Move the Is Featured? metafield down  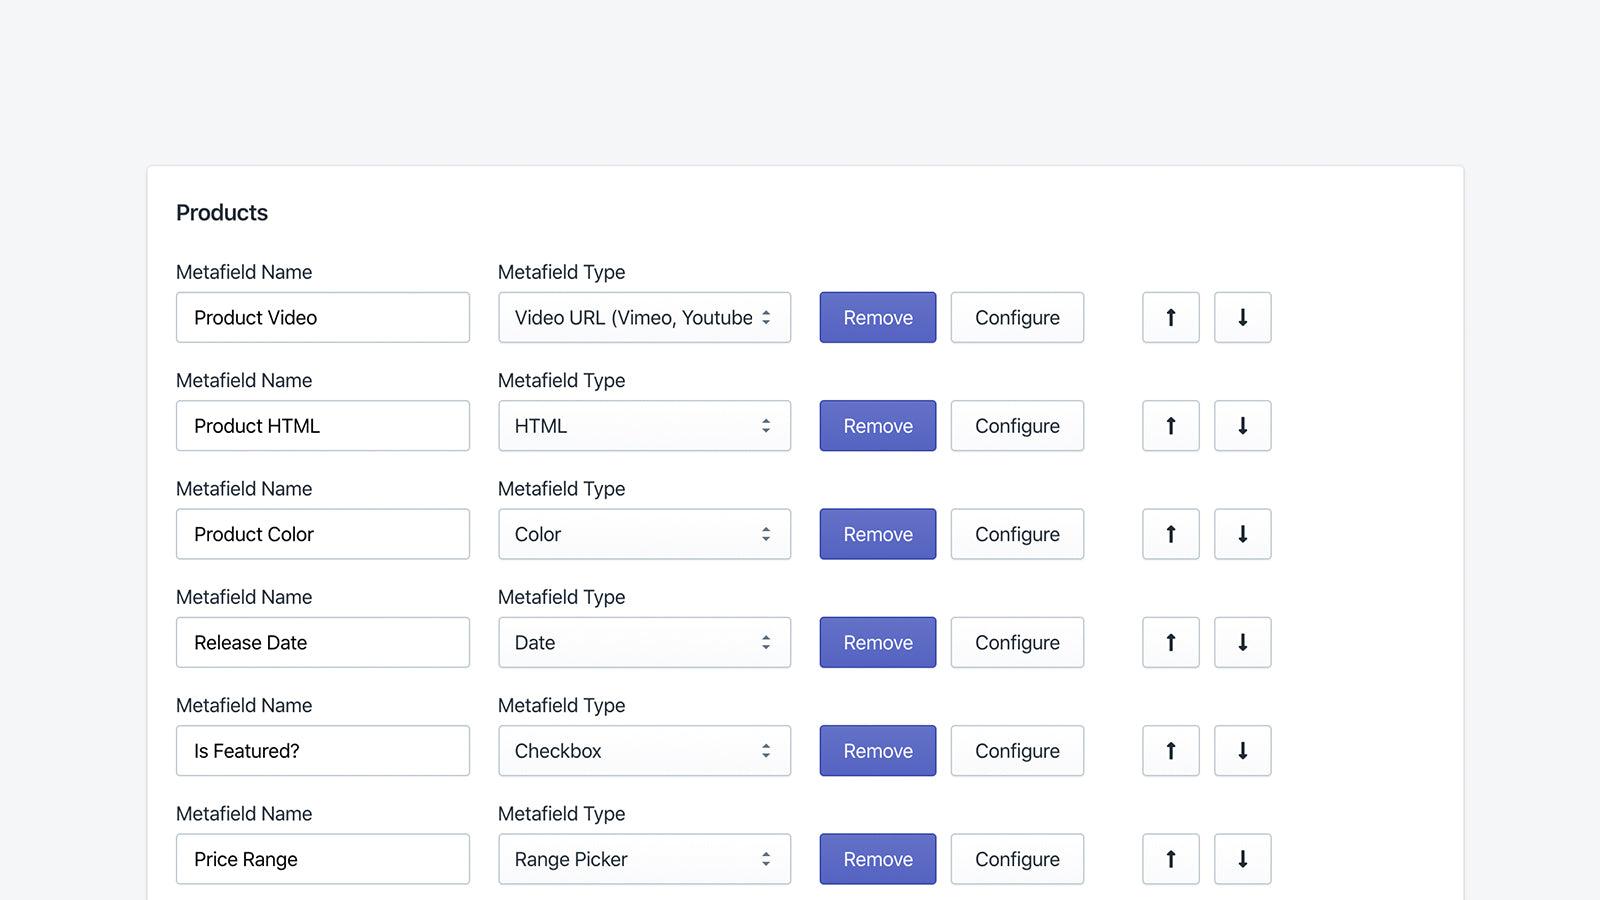1242,750
